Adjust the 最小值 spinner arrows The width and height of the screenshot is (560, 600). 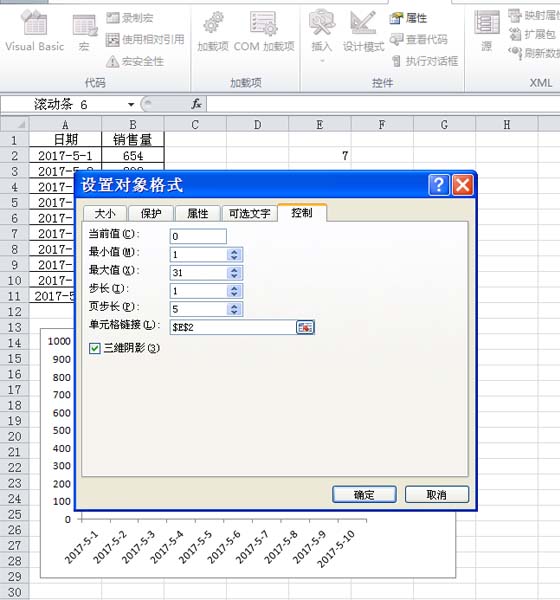pos(234,254)
